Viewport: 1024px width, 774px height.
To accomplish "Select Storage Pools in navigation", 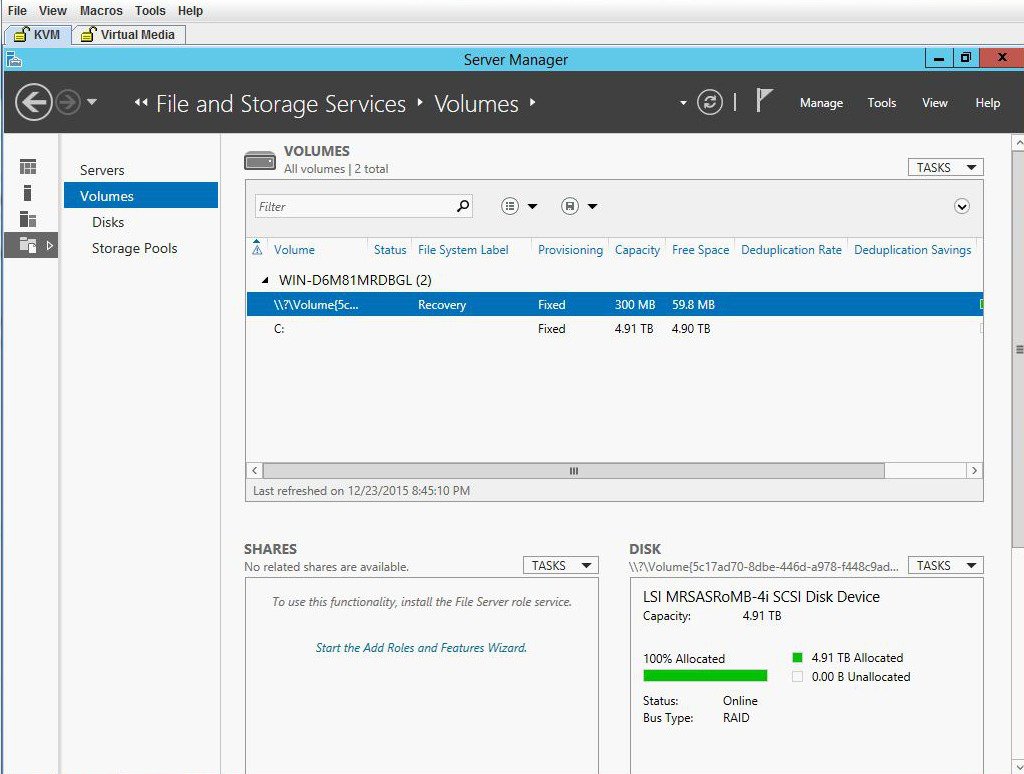I will tap(134, 248).
